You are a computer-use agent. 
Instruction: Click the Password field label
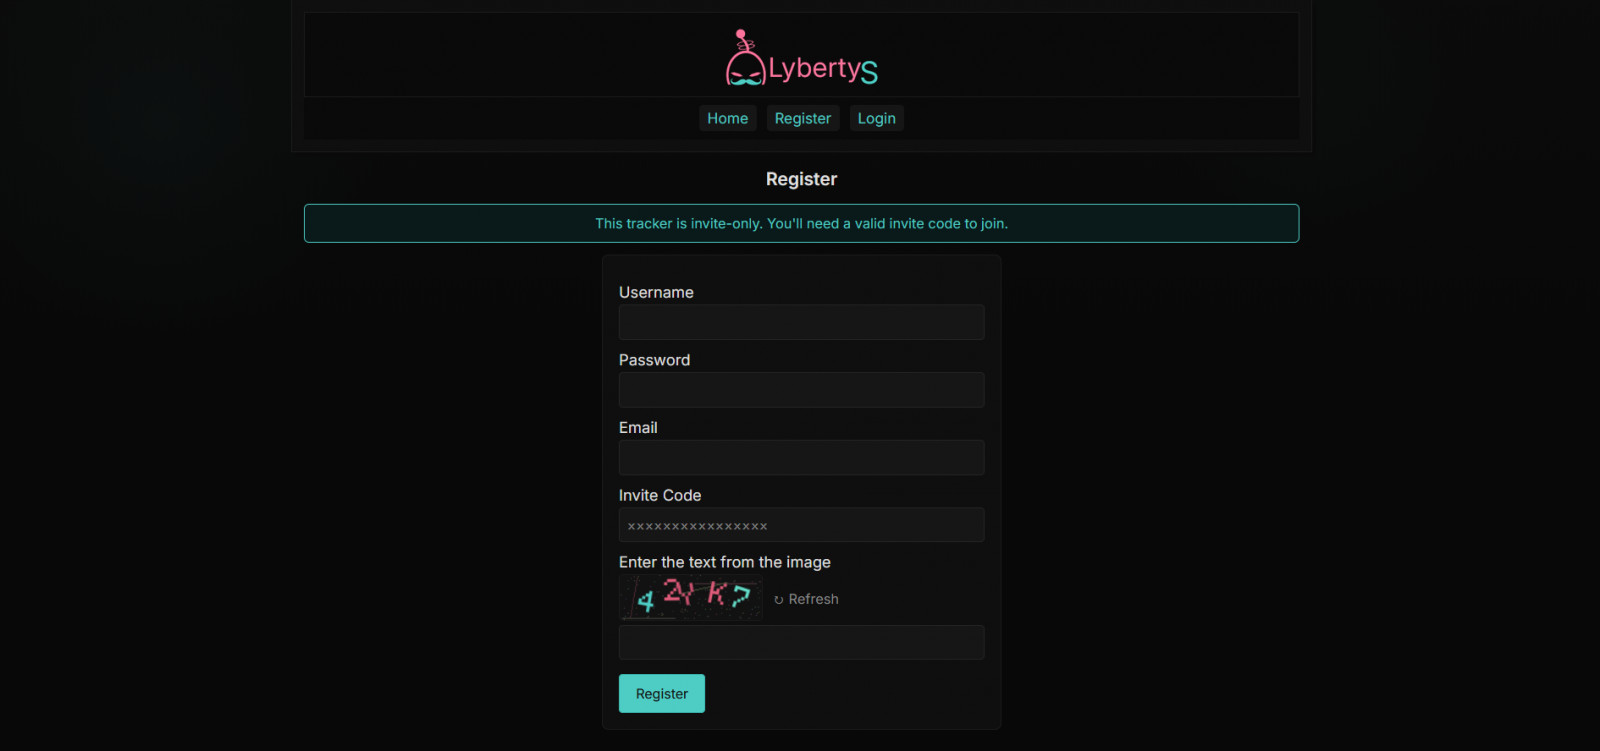654,360
